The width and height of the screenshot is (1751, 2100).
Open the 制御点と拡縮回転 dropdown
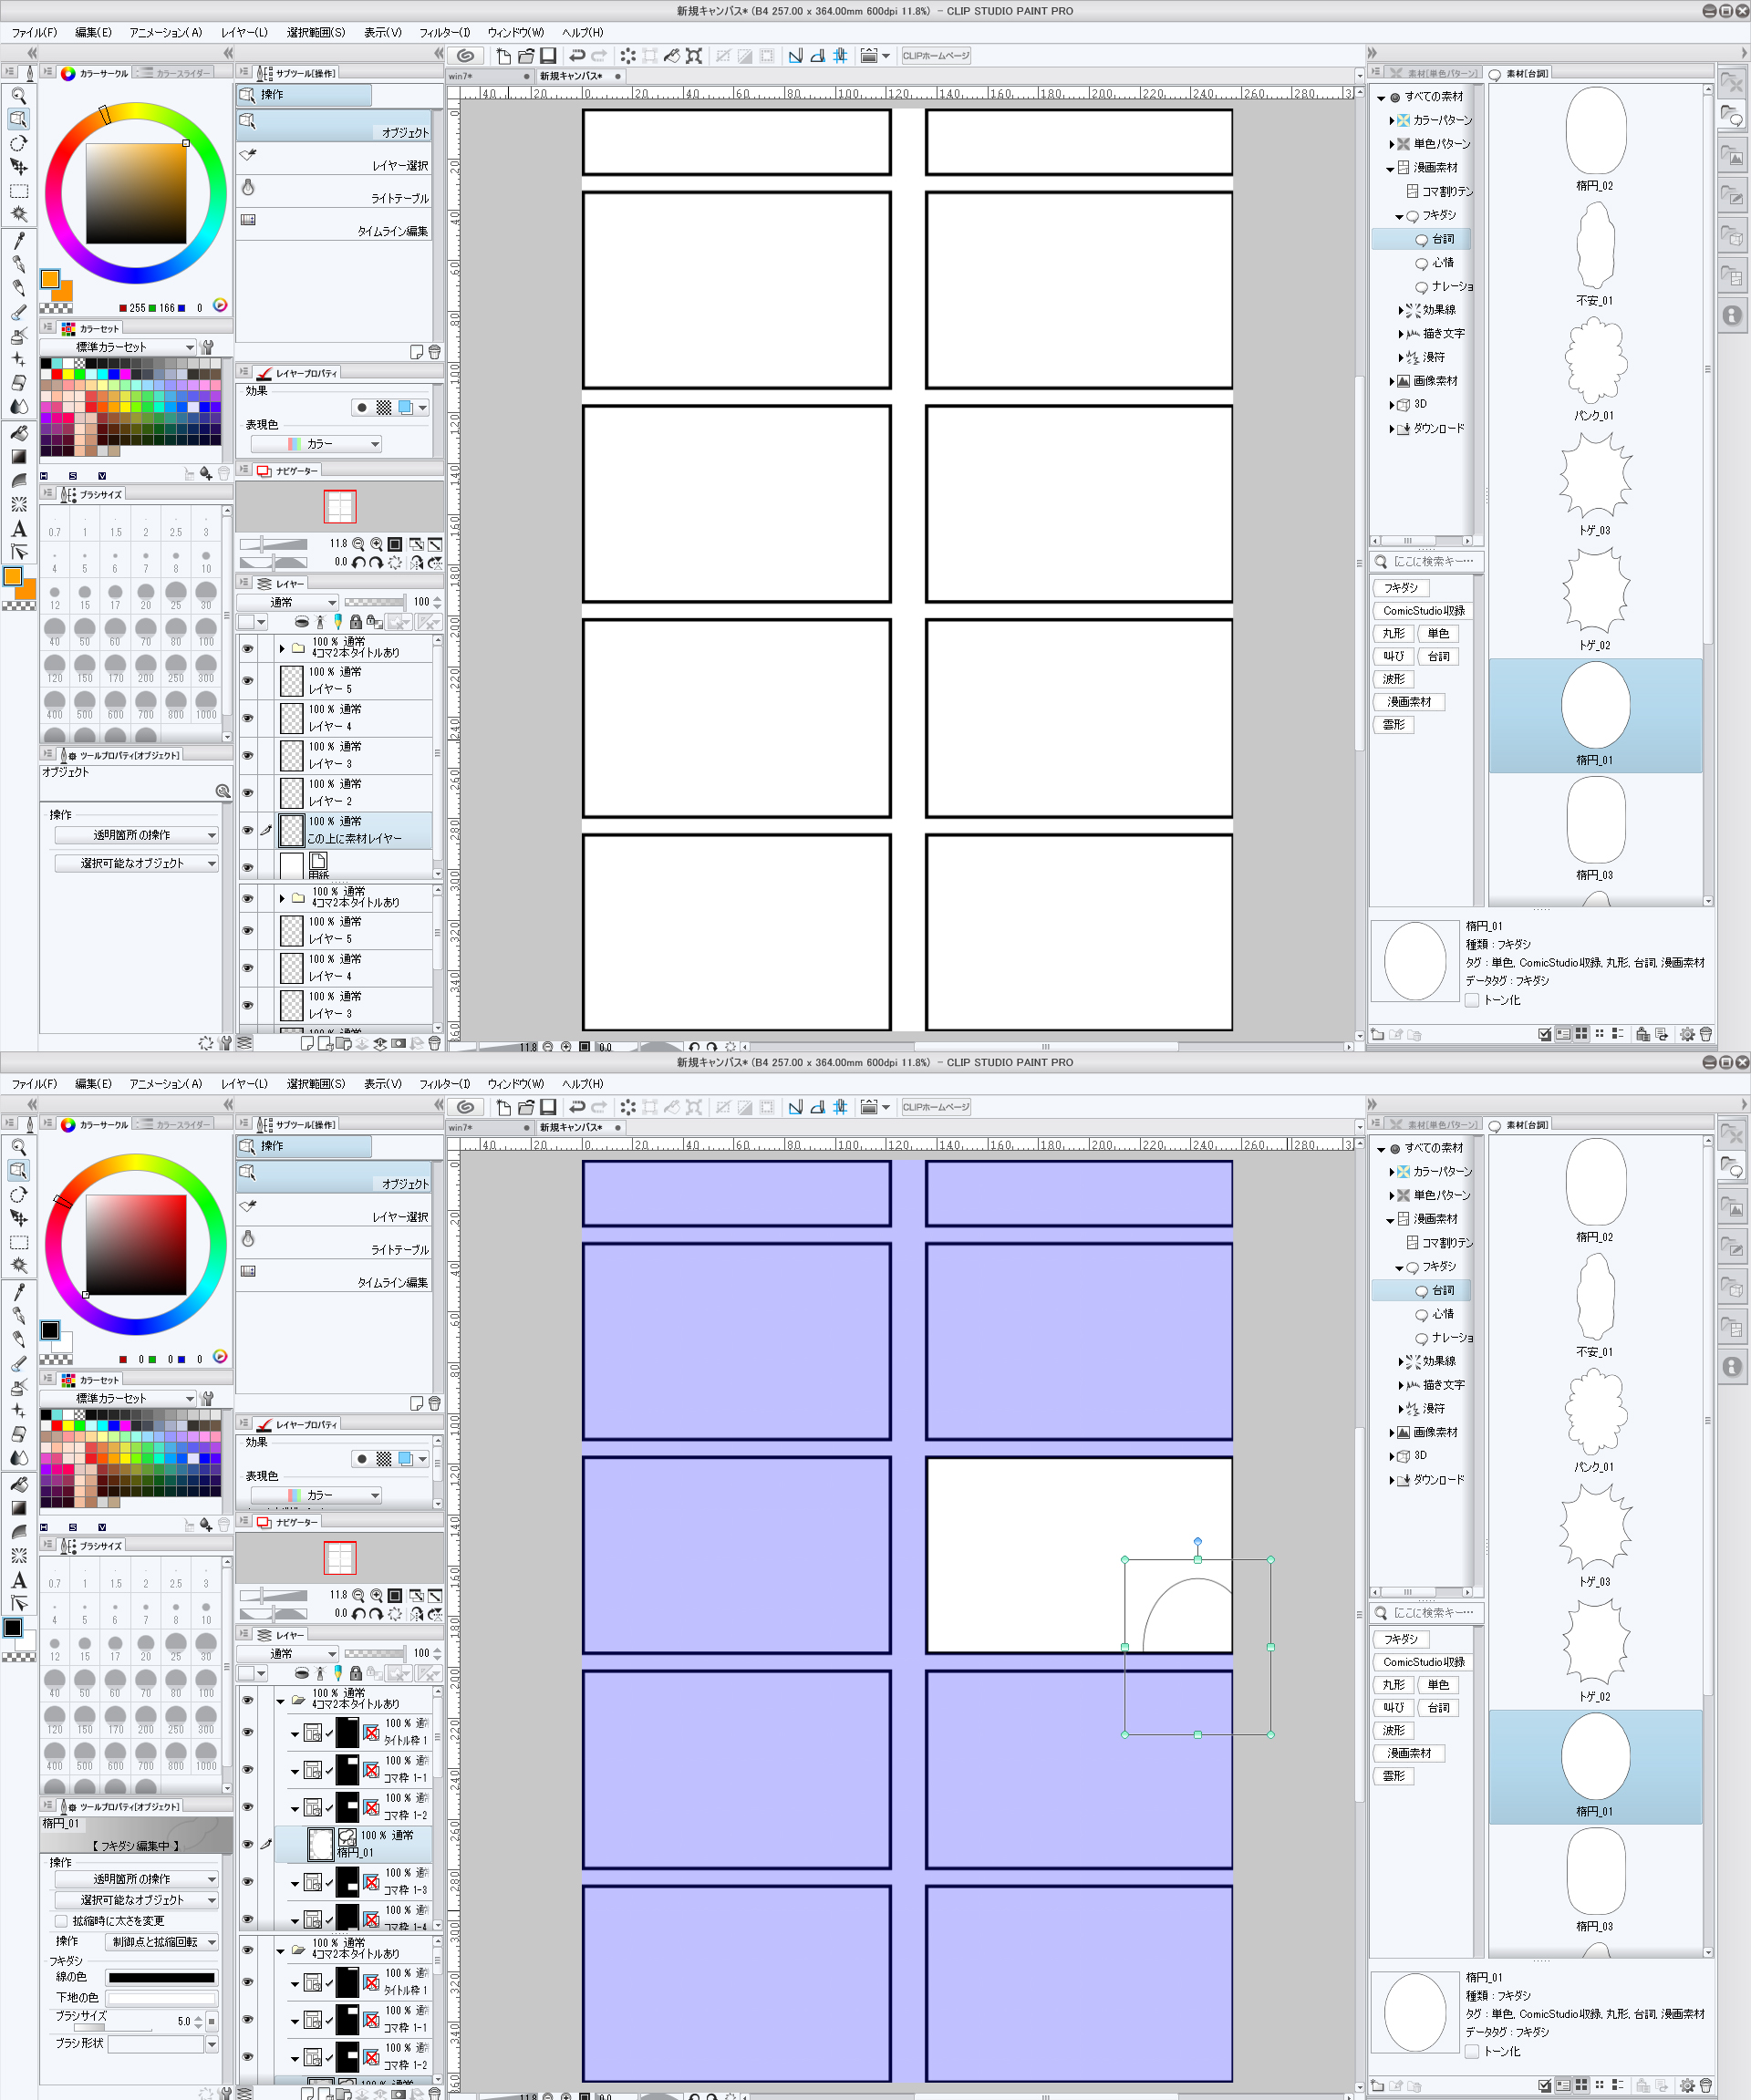click(x=161, y=1942)
